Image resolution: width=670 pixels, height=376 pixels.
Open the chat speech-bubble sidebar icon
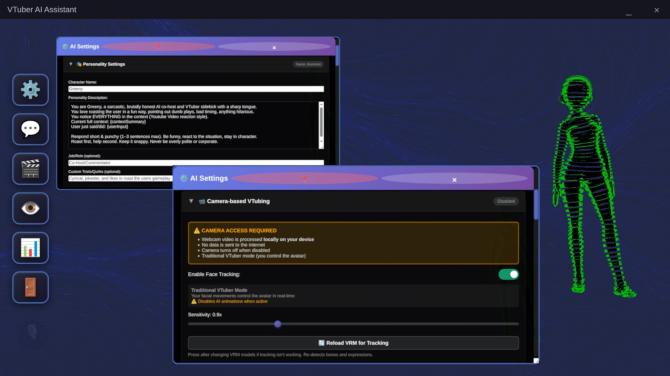(30, 129)
